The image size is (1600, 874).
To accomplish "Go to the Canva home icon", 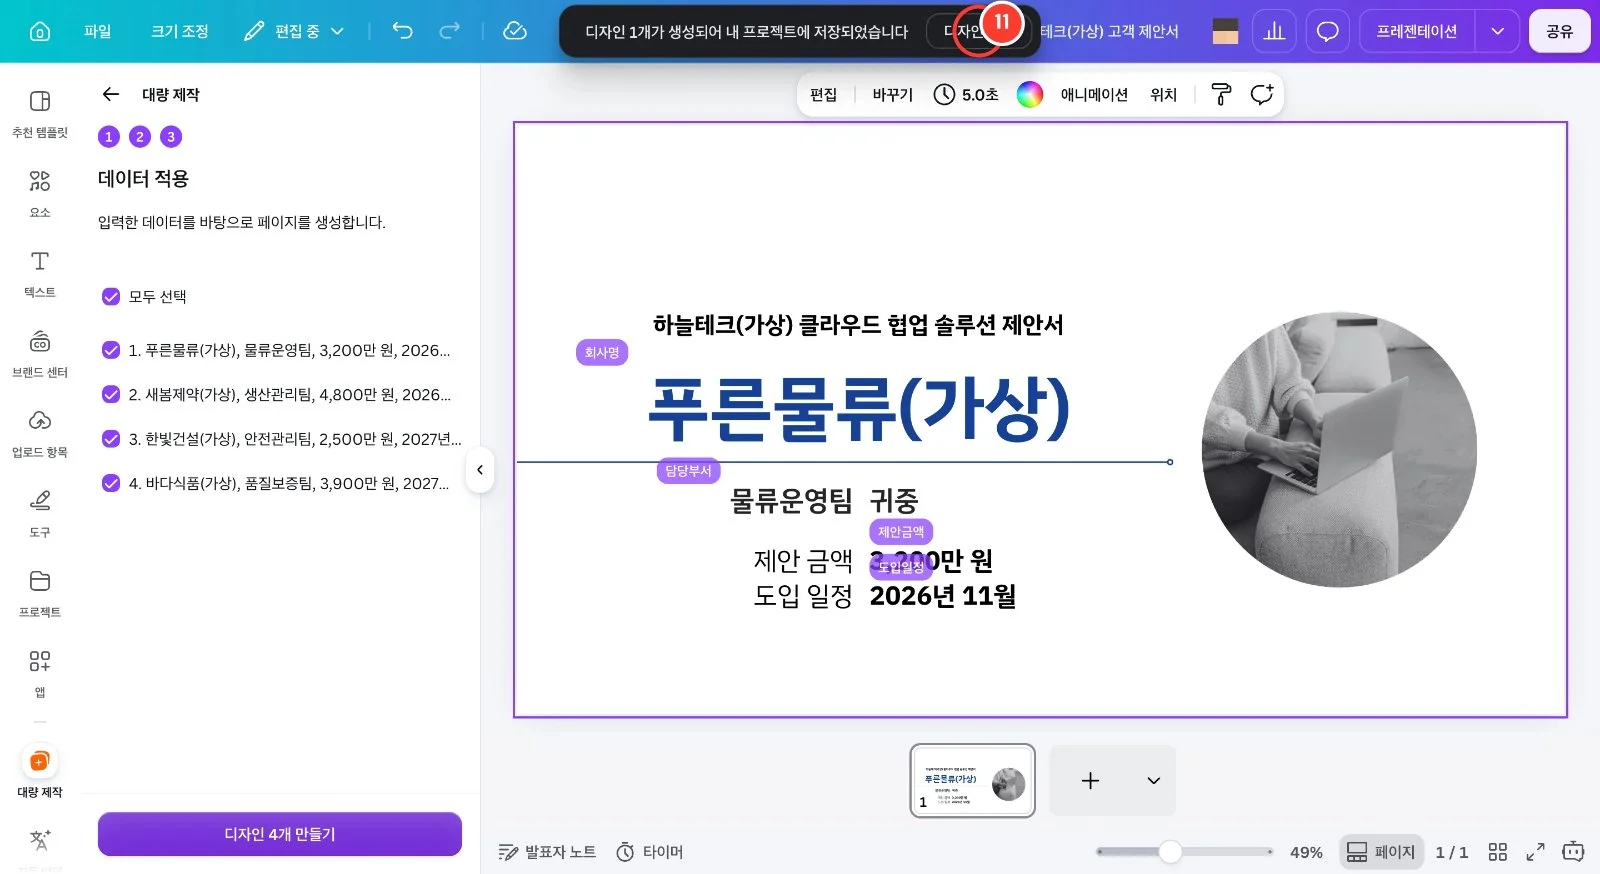I will [x=40, y=31].
